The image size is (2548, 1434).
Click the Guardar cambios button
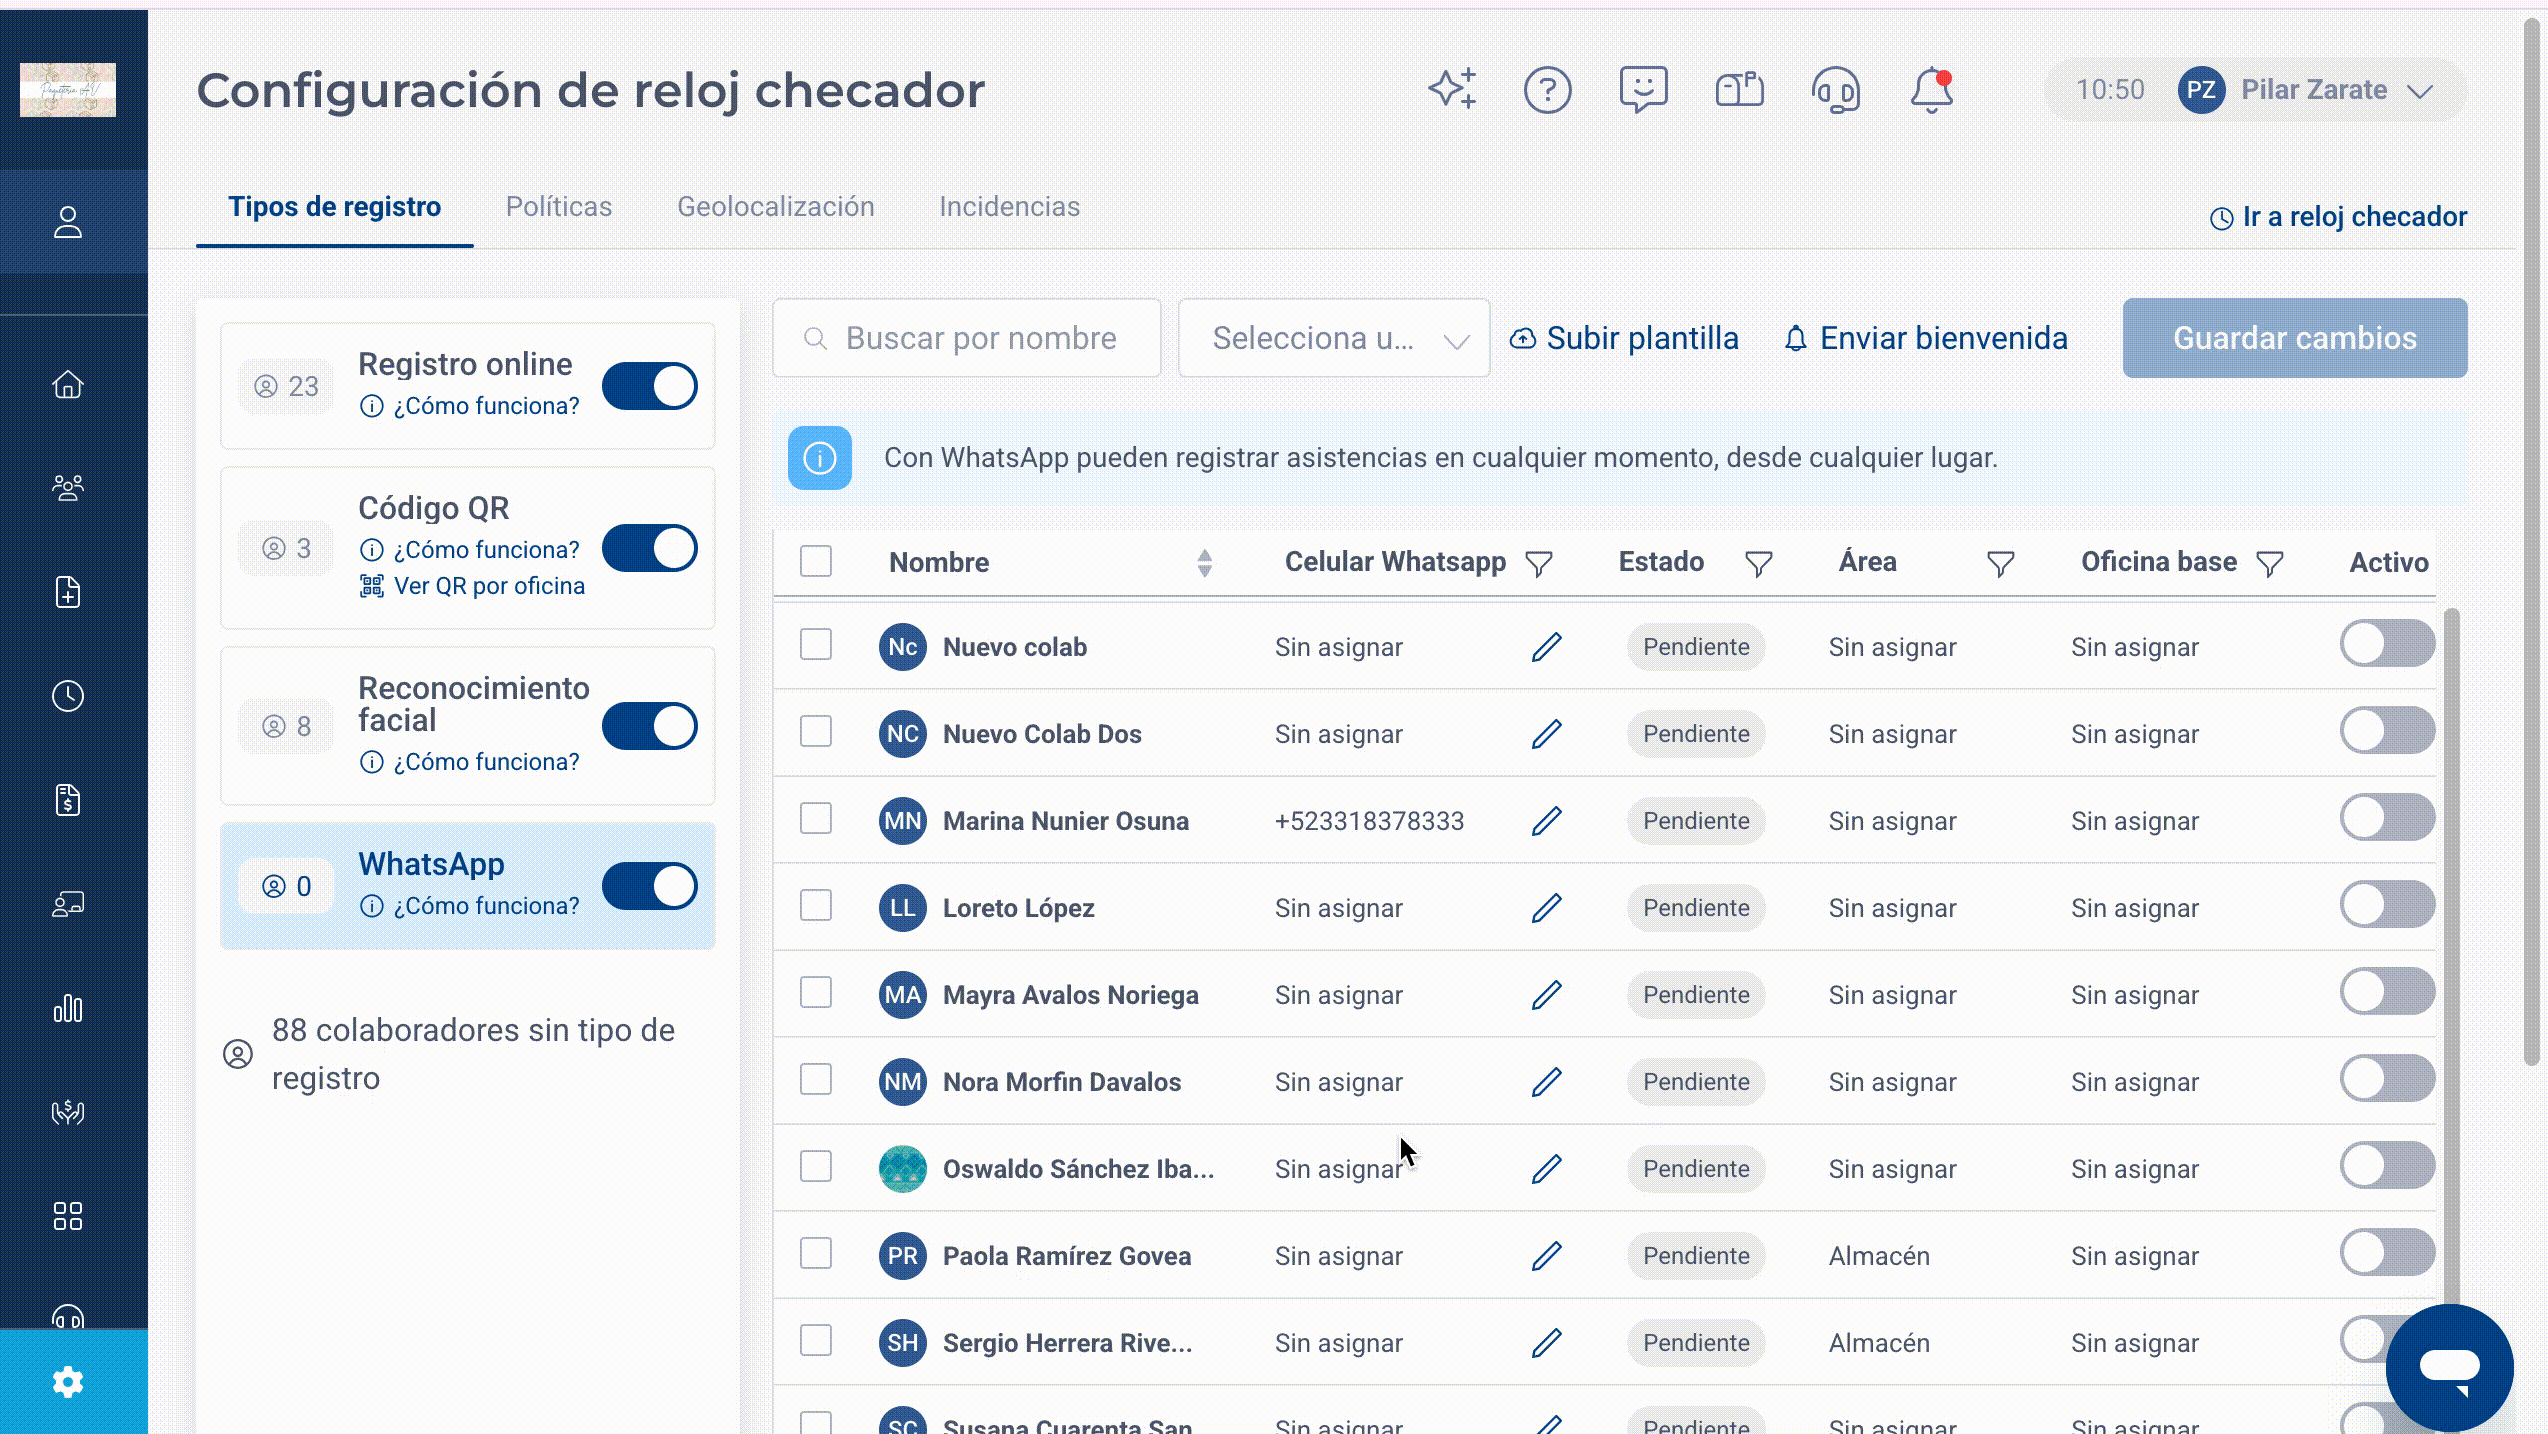[2295, 338]
